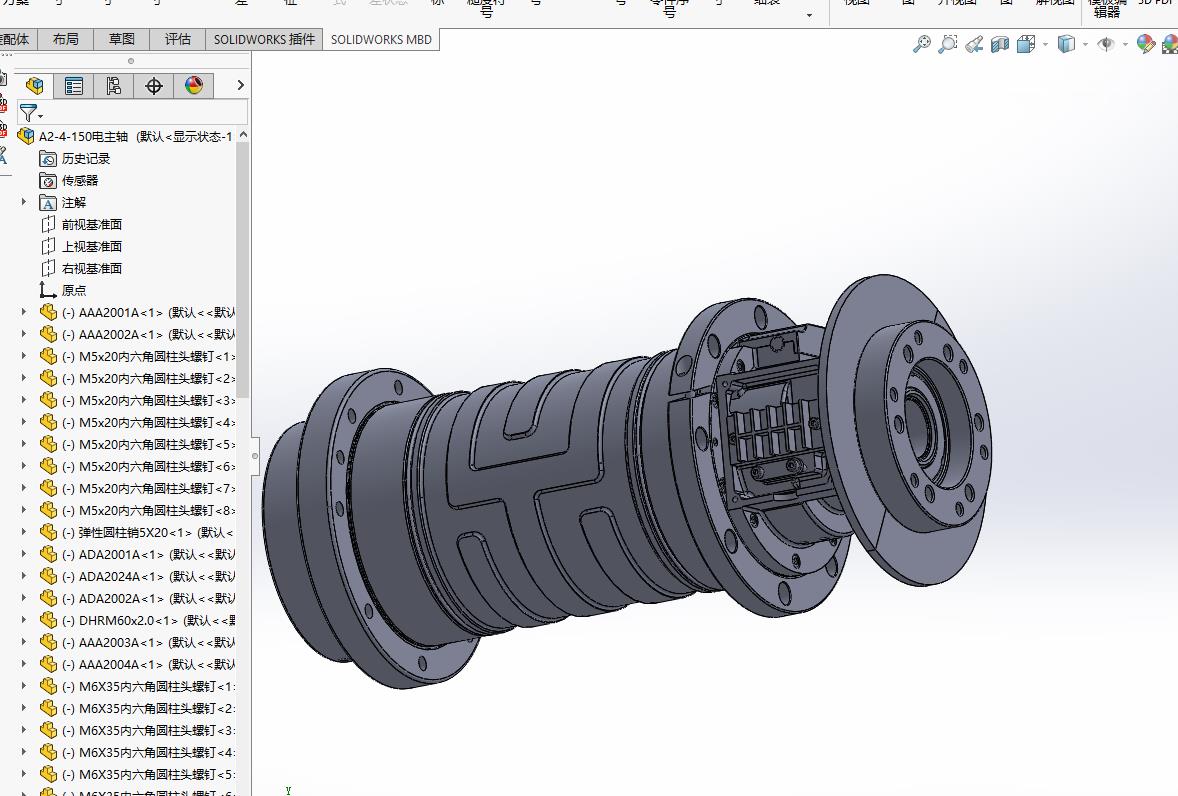Open the tree filter funnel dropdown
This screenshot has height=796, width=1178.
click(31, 113)
